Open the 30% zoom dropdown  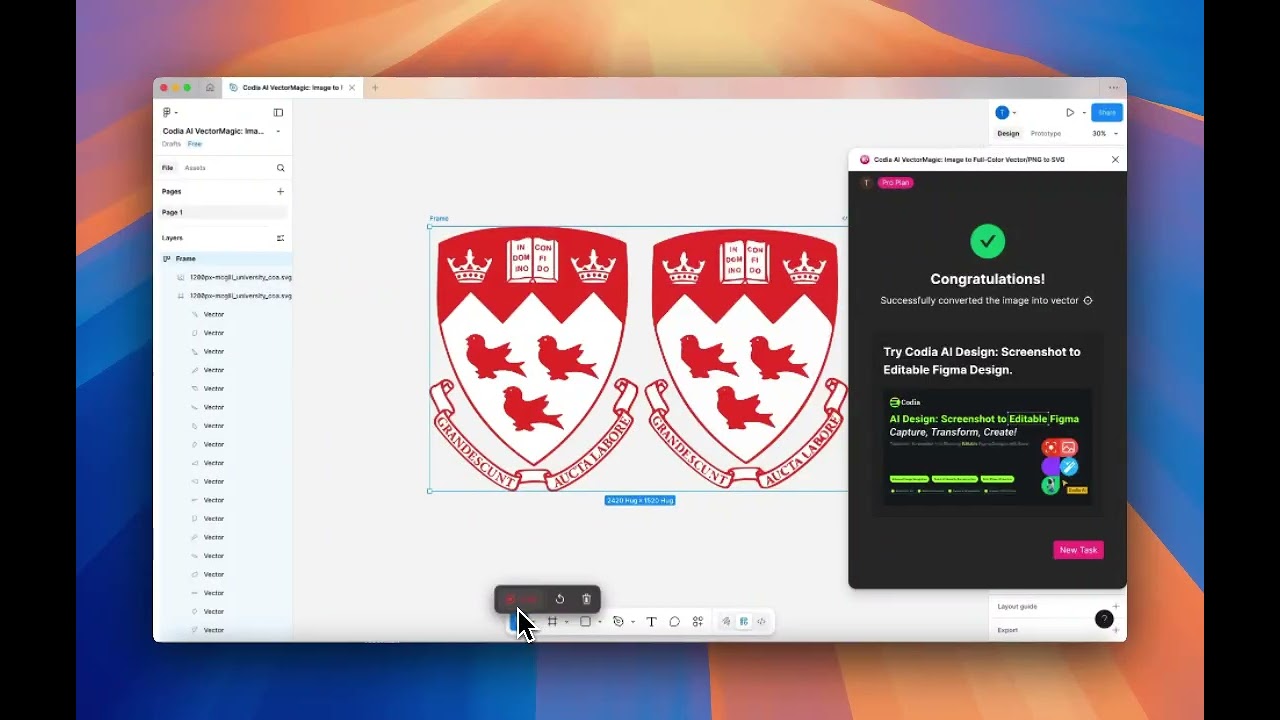[1105, 134]
